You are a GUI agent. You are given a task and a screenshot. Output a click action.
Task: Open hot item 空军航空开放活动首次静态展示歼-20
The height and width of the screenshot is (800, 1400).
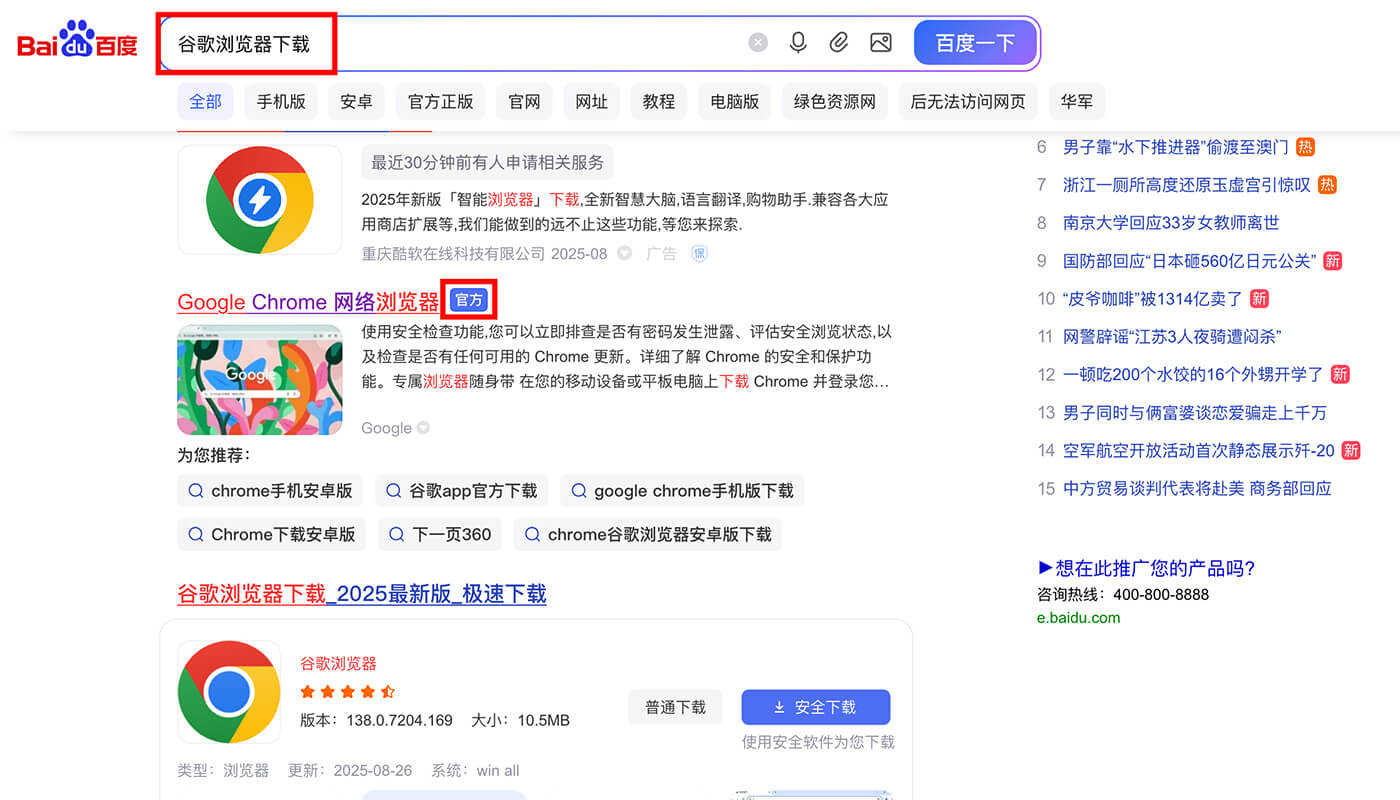coord(1199,450)
